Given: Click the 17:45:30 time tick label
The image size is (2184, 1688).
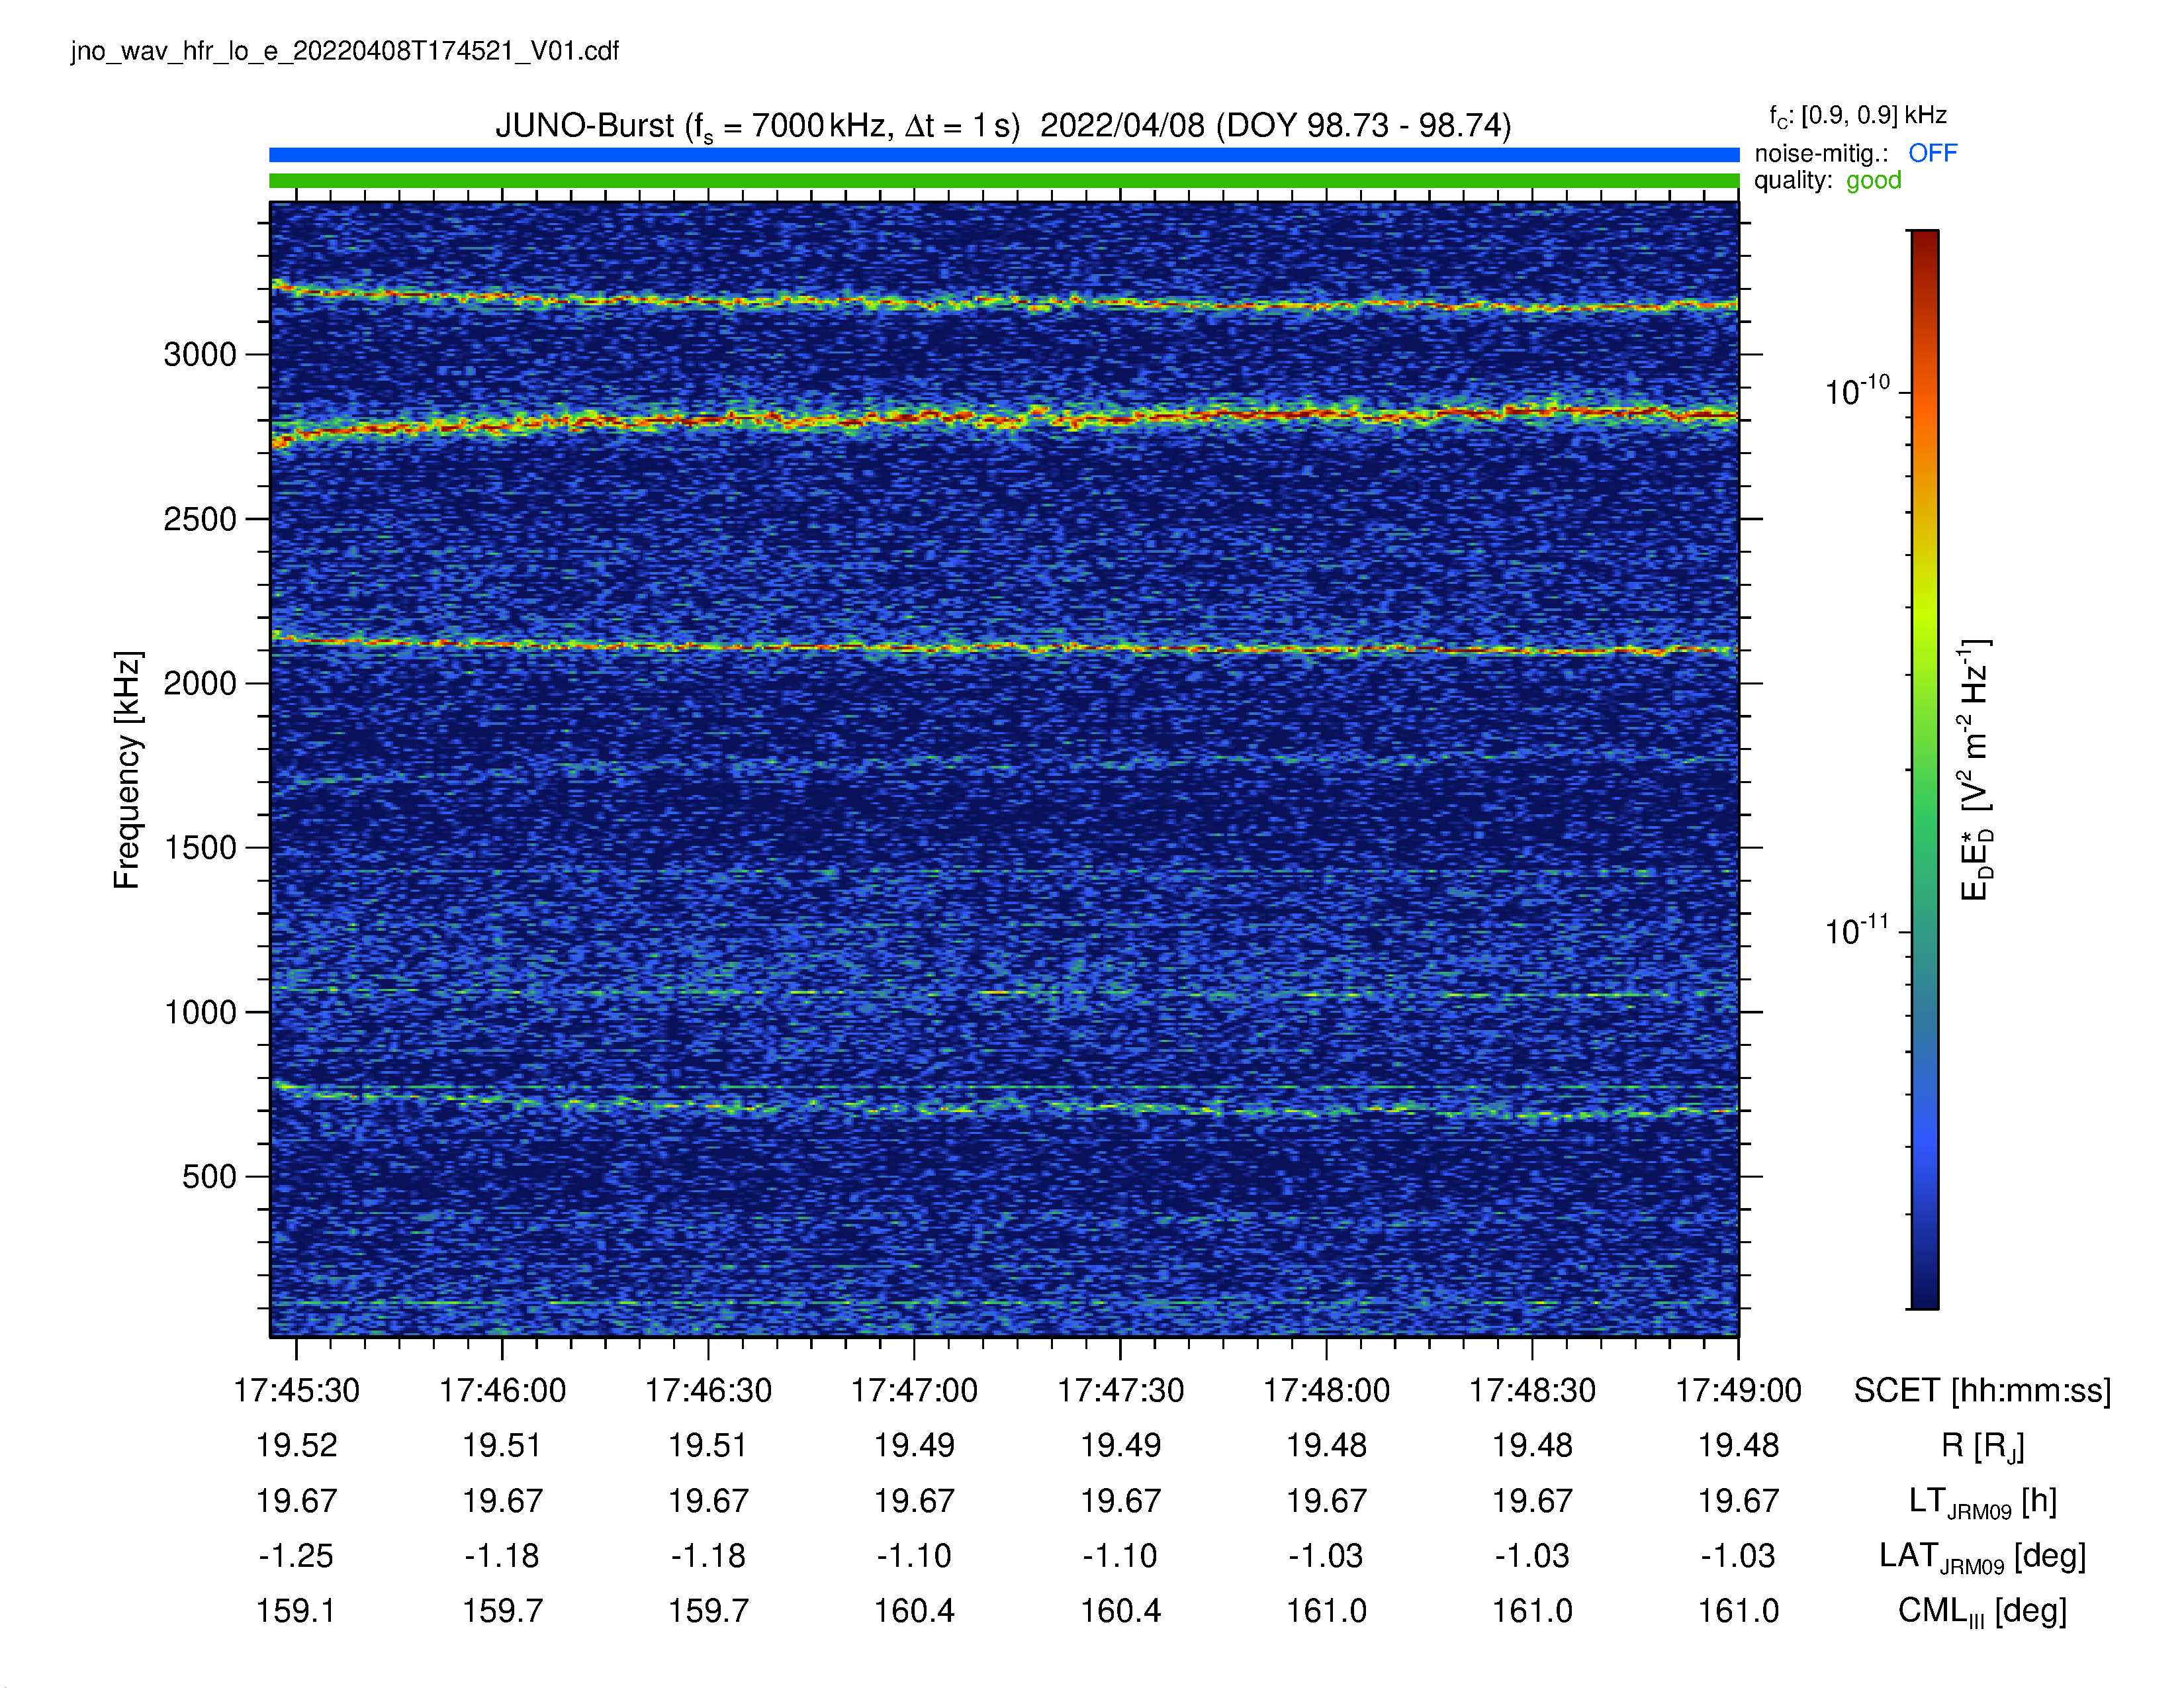Looking at the screenshot, I should 296,1390.
